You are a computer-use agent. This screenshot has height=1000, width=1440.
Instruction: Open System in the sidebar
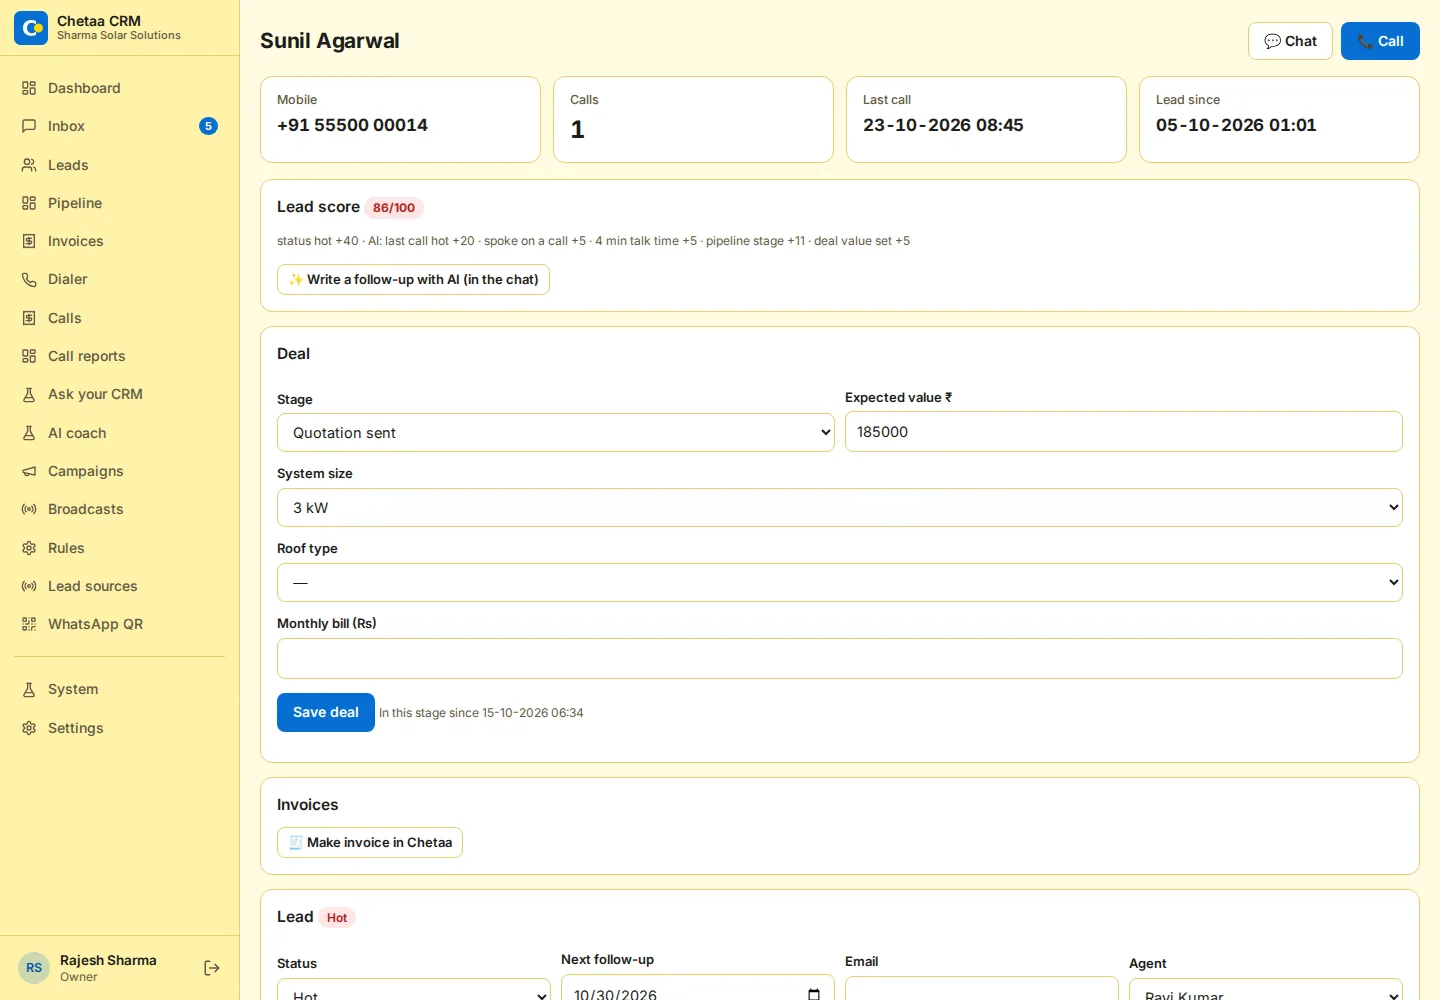click(120, 689)
